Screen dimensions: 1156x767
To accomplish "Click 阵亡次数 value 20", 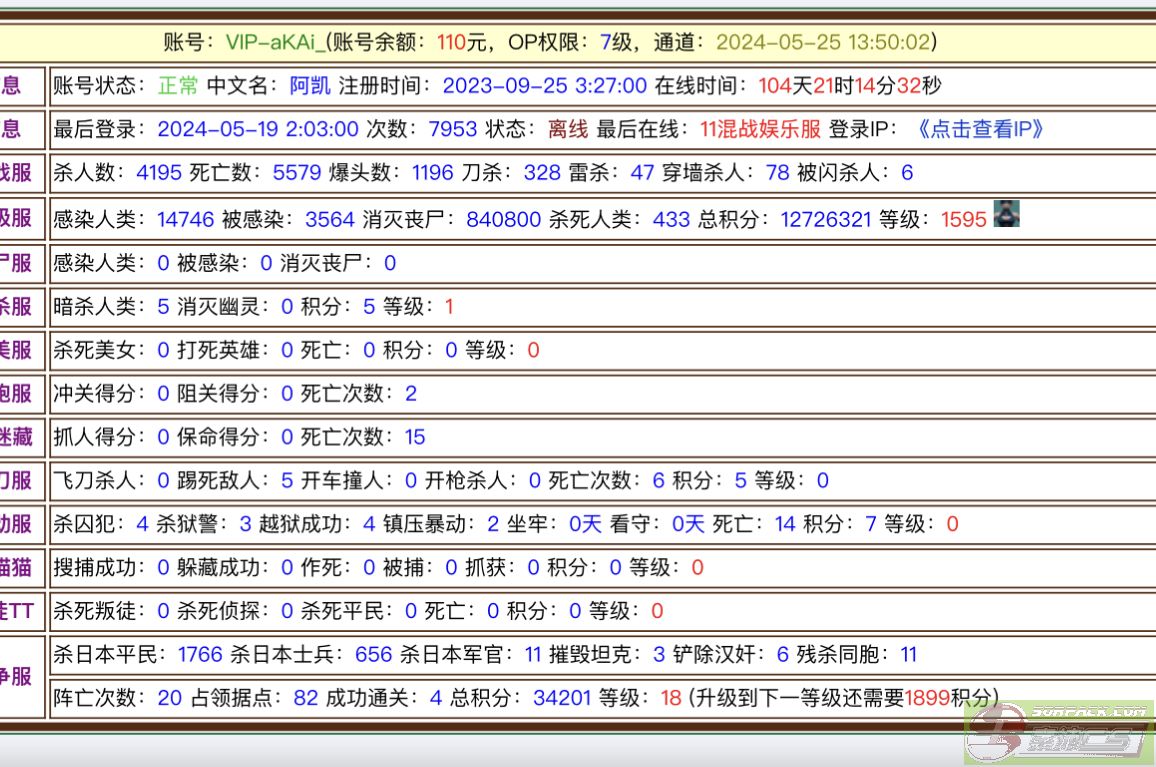I will point(170,698).
